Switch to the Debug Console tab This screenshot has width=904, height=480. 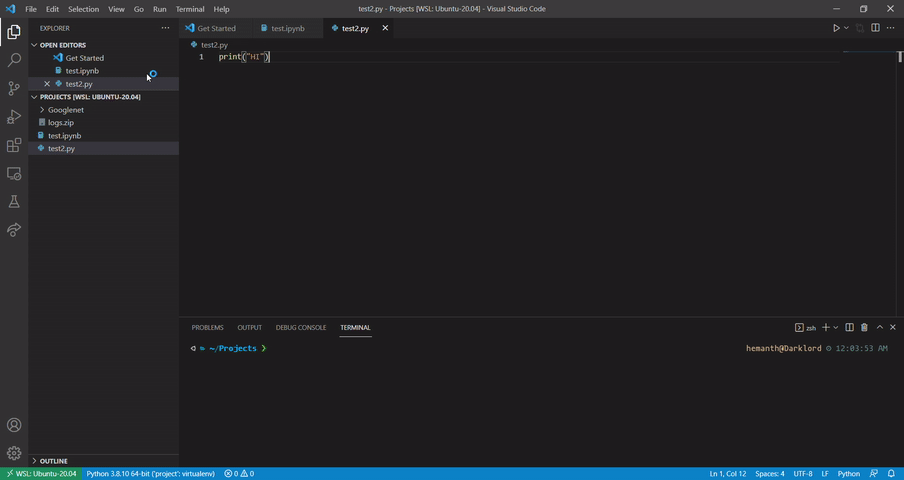pyautogui.click(x=301, y=327)
